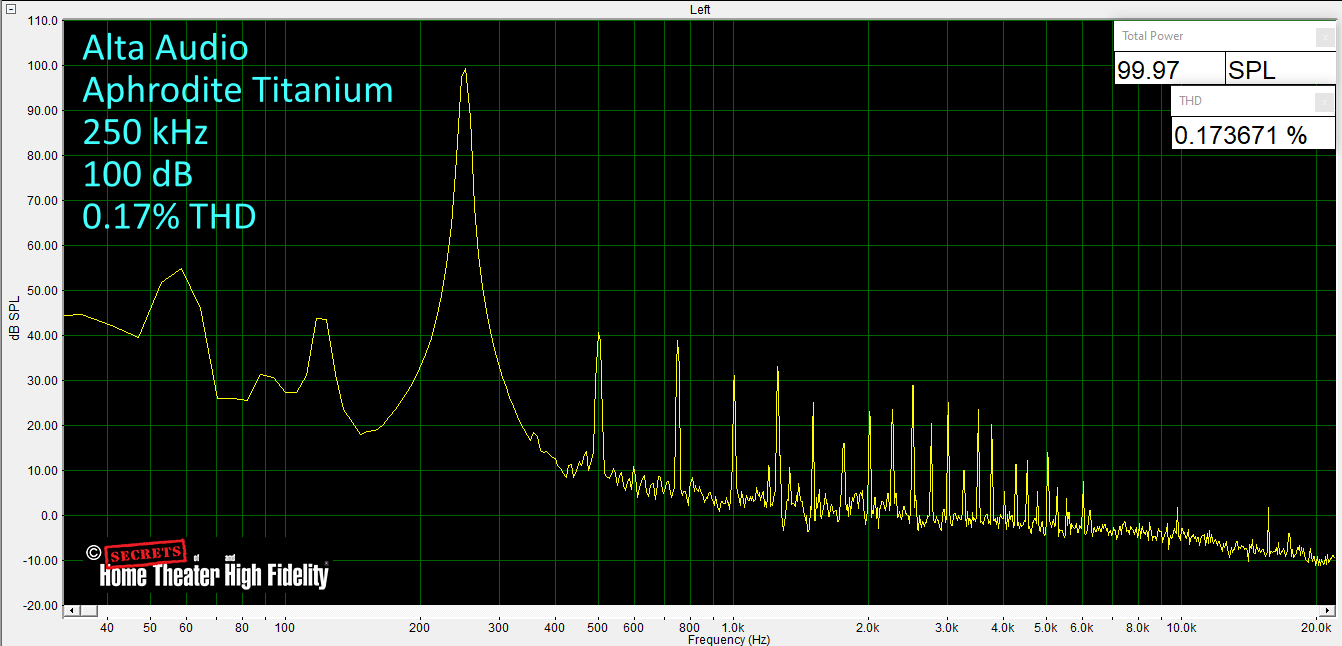Click the THD panel title
Viewport: 1342px width, 646px height.
1190,101
